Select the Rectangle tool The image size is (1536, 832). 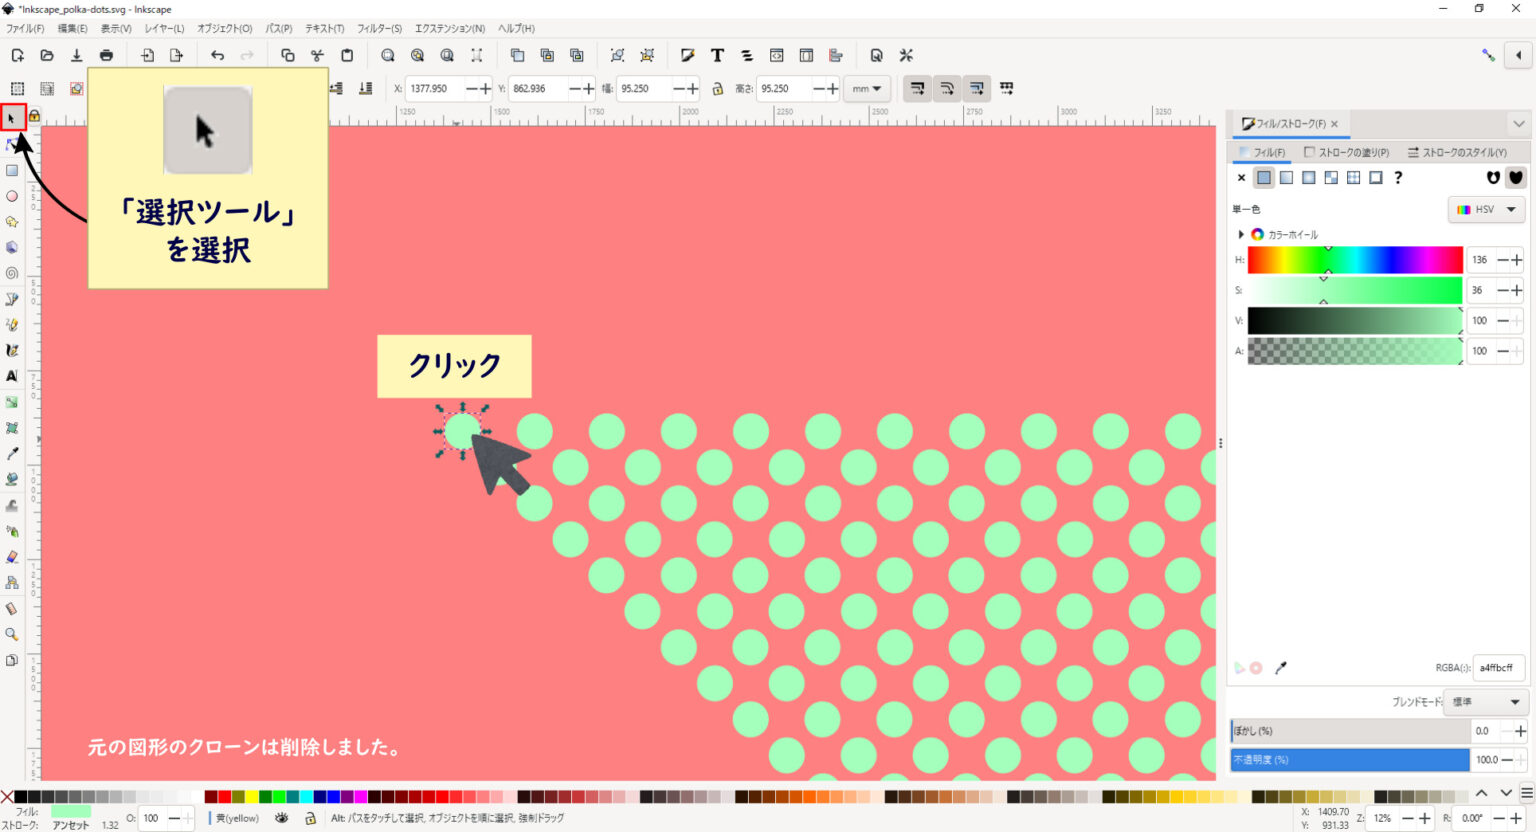coord(12,170)
